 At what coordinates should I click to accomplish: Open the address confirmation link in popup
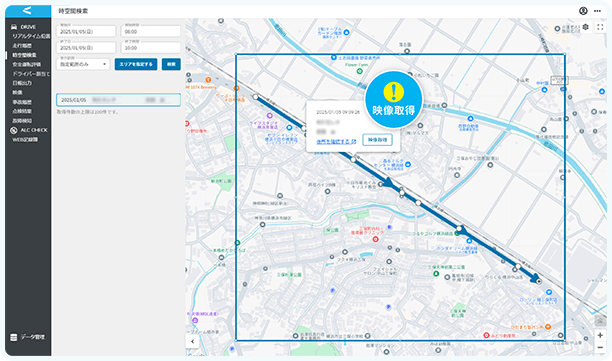336,141
